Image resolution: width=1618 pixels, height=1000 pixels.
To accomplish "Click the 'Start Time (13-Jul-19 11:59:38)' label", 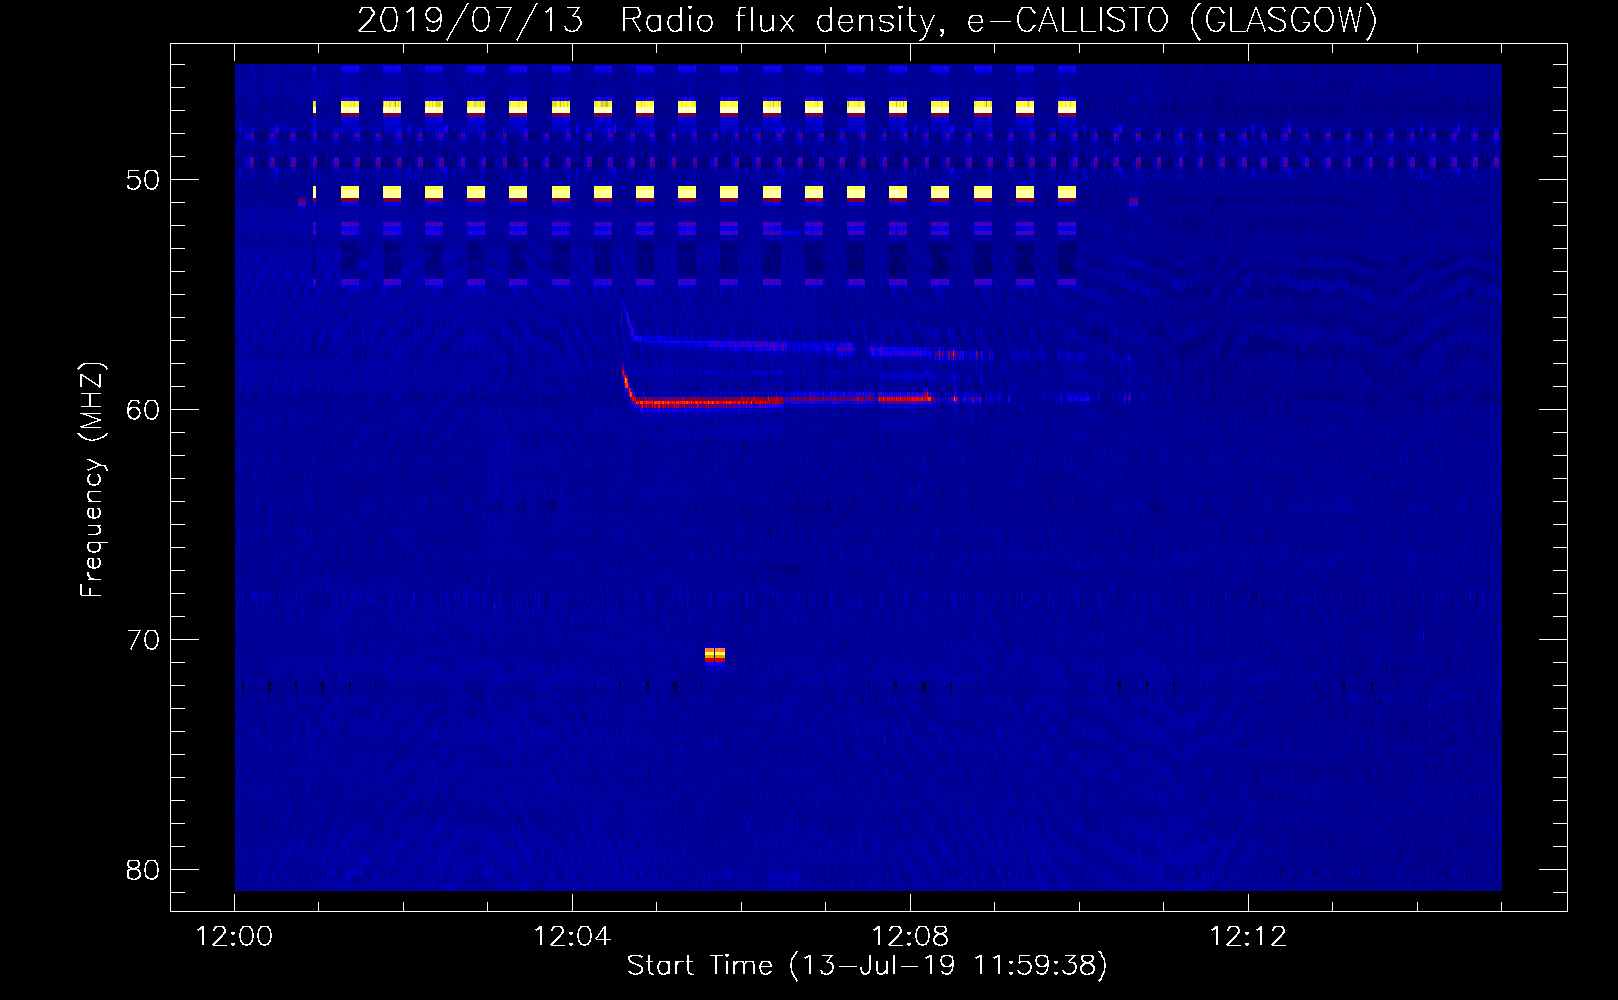I will point(867,966).
